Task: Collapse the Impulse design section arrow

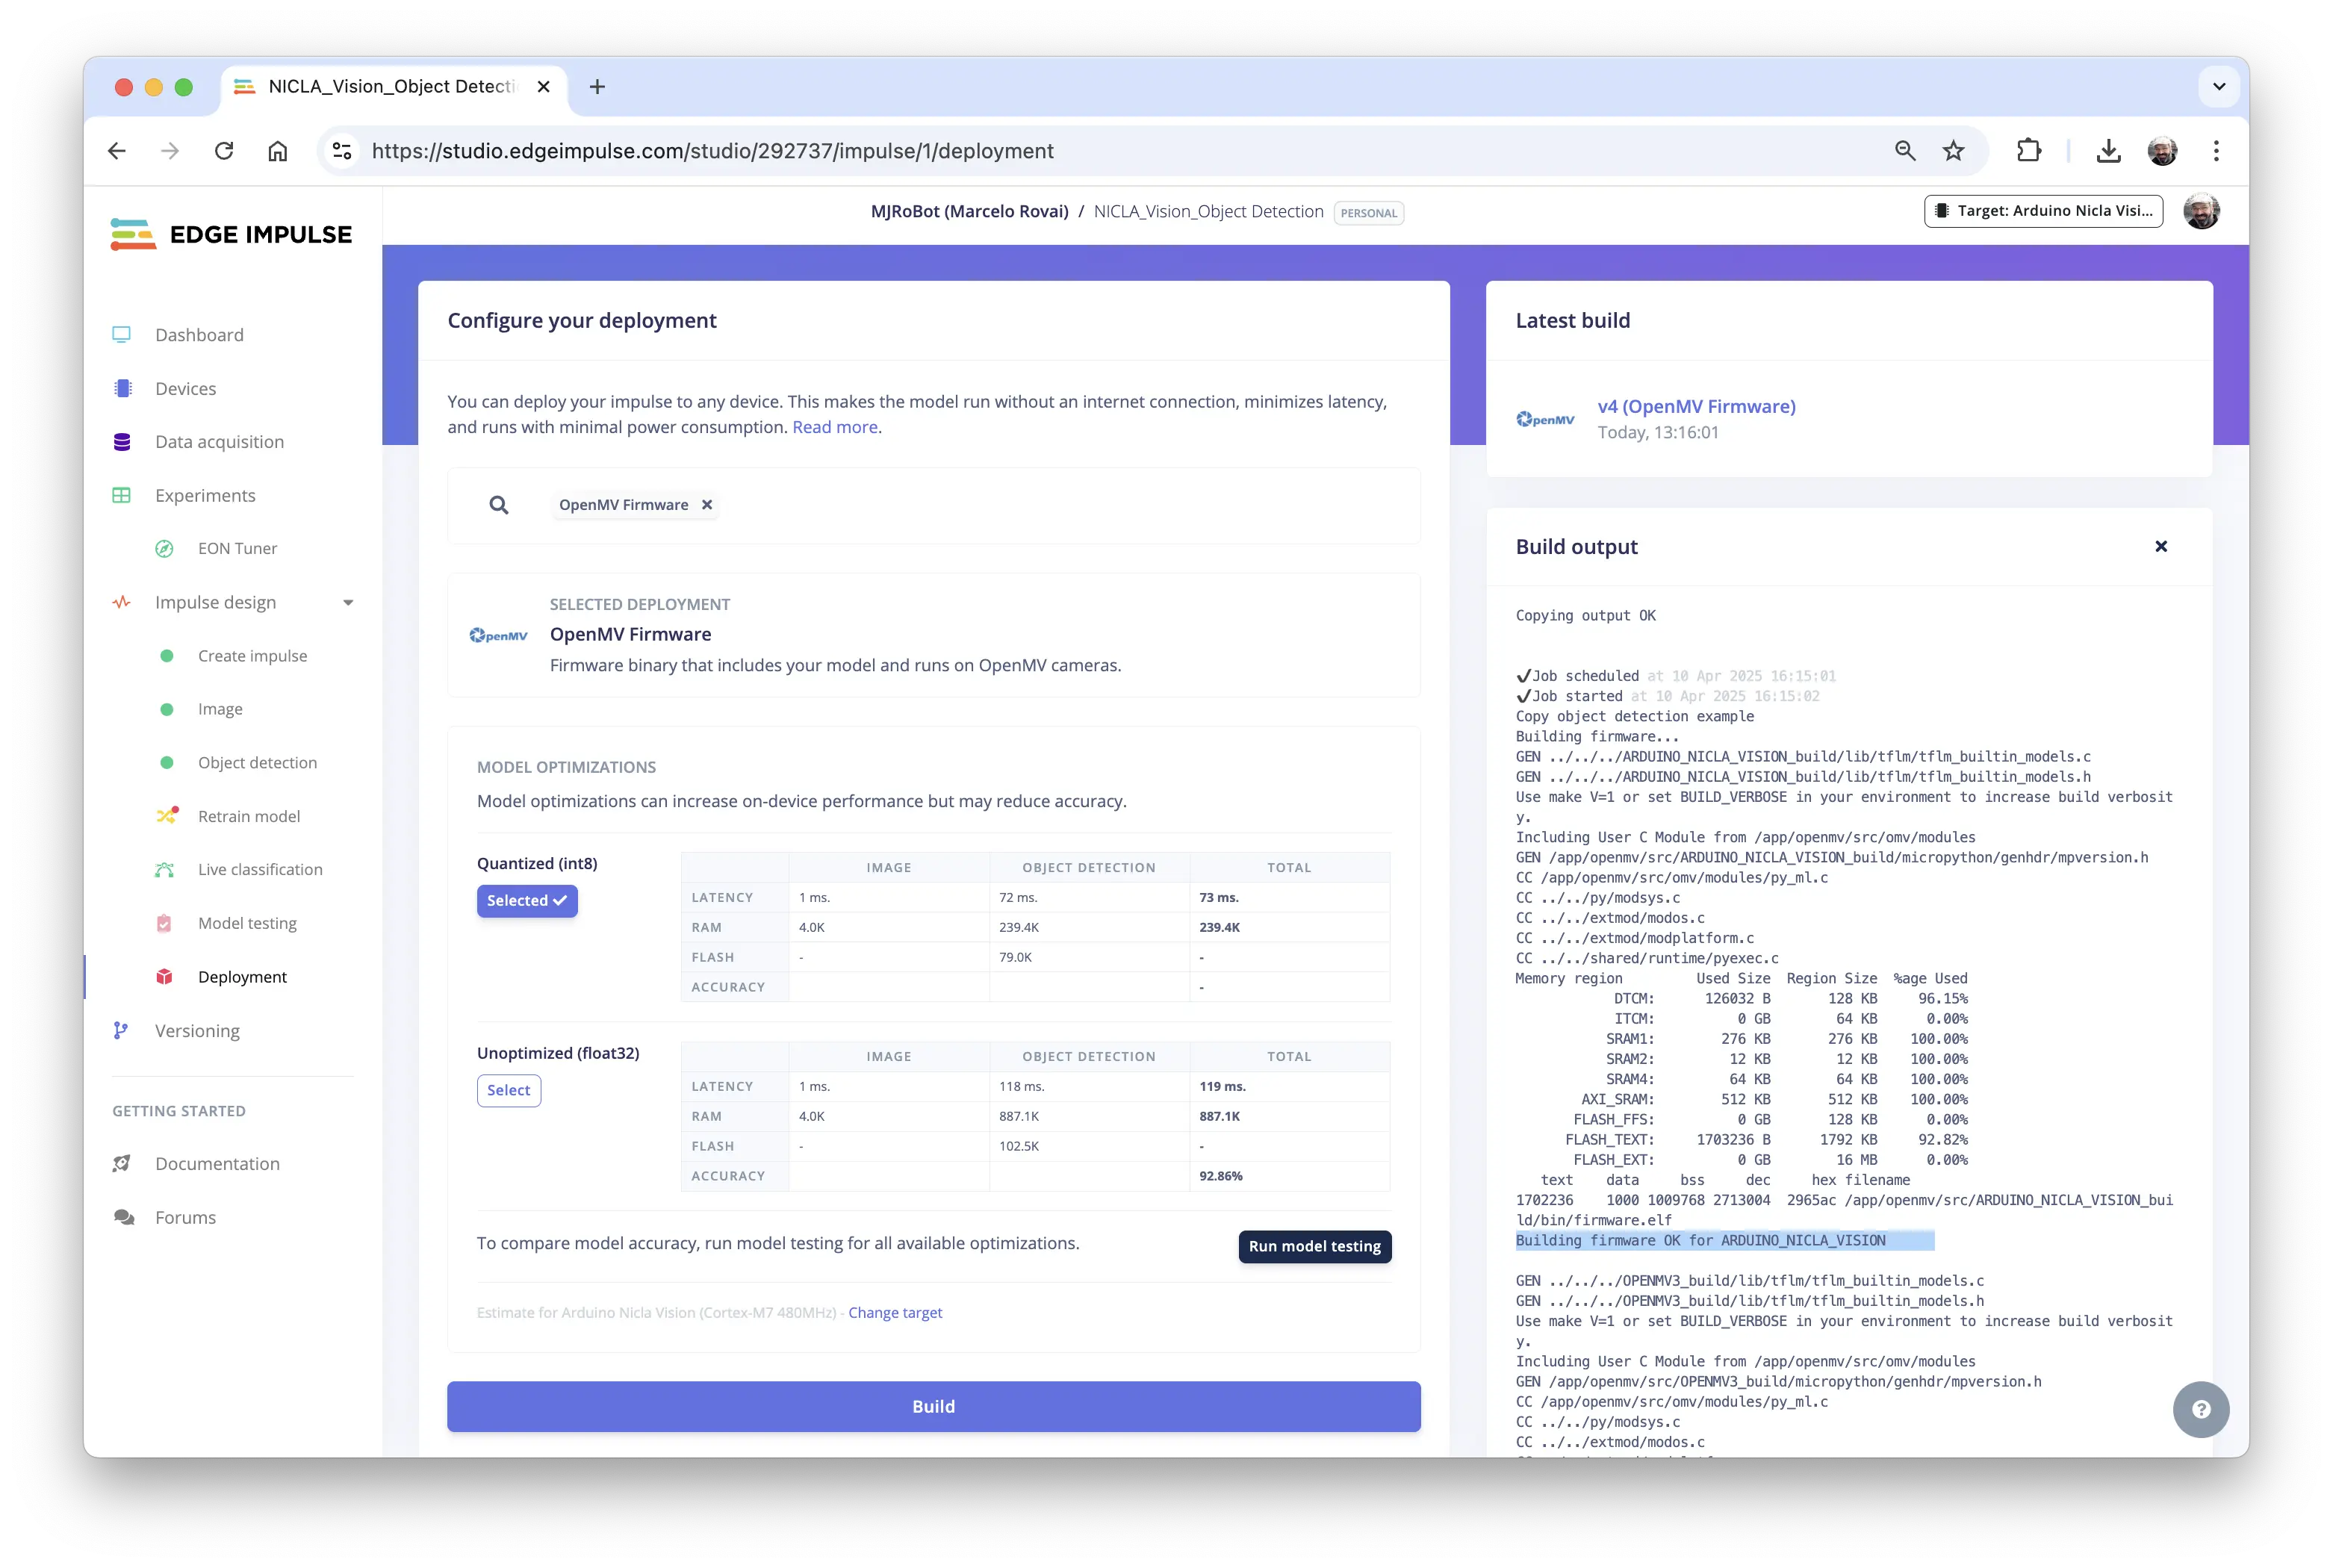Action: (x=348, y=603)
